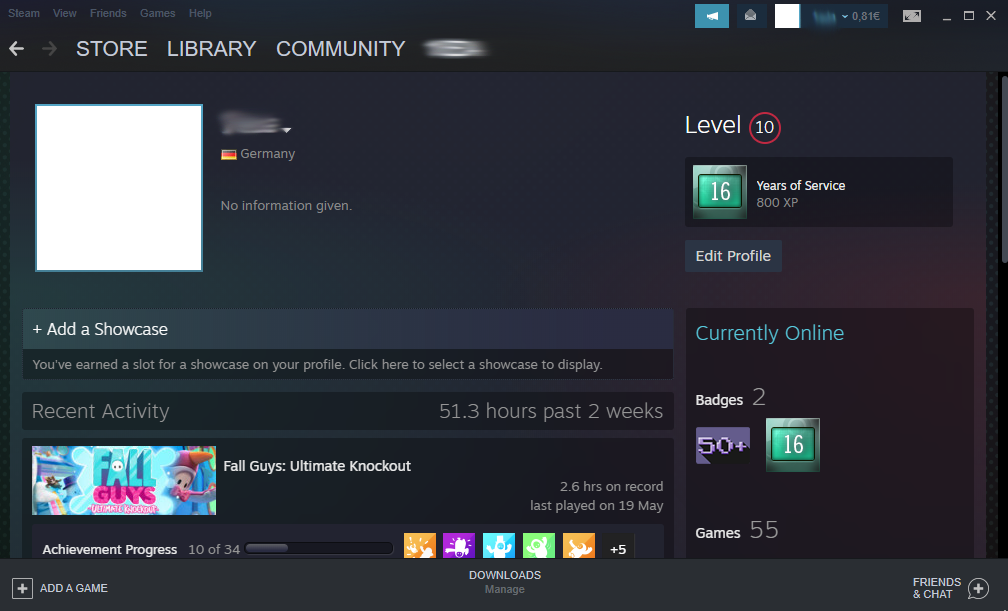
Task: Open the blurred username tab in navigation
Action: coord(456,49)
